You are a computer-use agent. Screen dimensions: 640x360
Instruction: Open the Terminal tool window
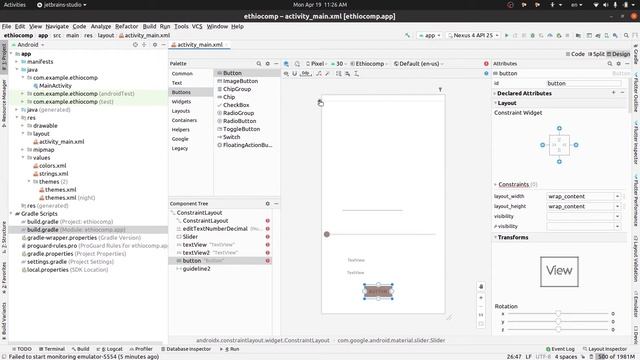click(52, 349)
